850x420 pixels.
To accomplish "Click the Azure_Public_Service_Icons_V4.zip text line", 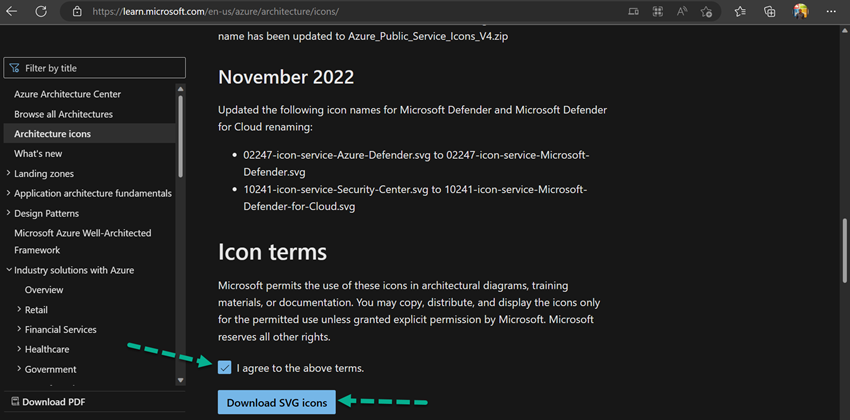I will [x=363, y=38].
